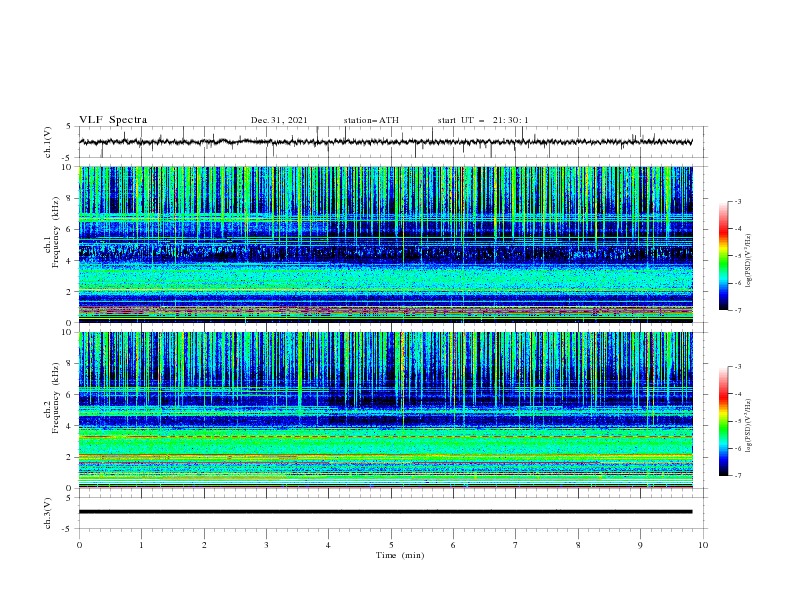This screenshot has height=612, width=792.
Task: Click the ch.2 spectrogram panel
Action: point(385,410)
